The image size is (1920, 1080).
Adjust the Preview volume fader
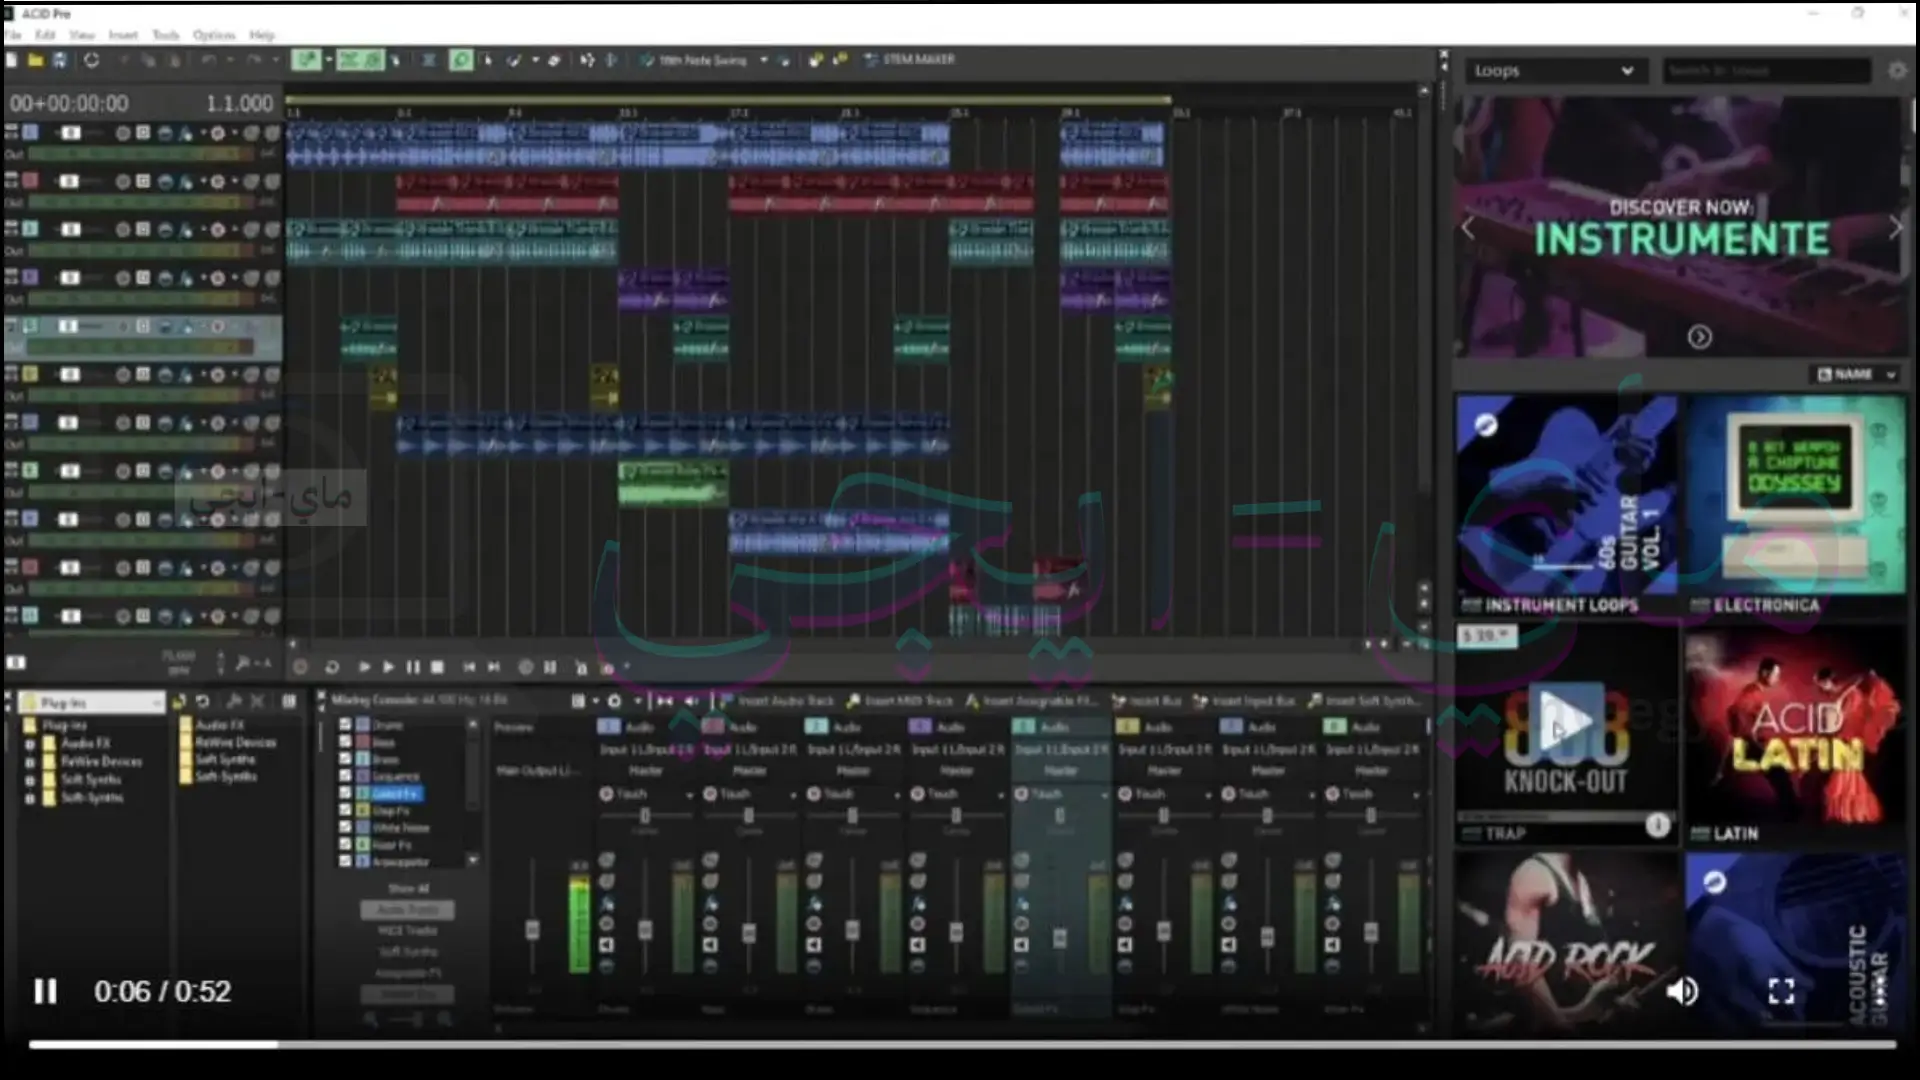click(532, 930)
